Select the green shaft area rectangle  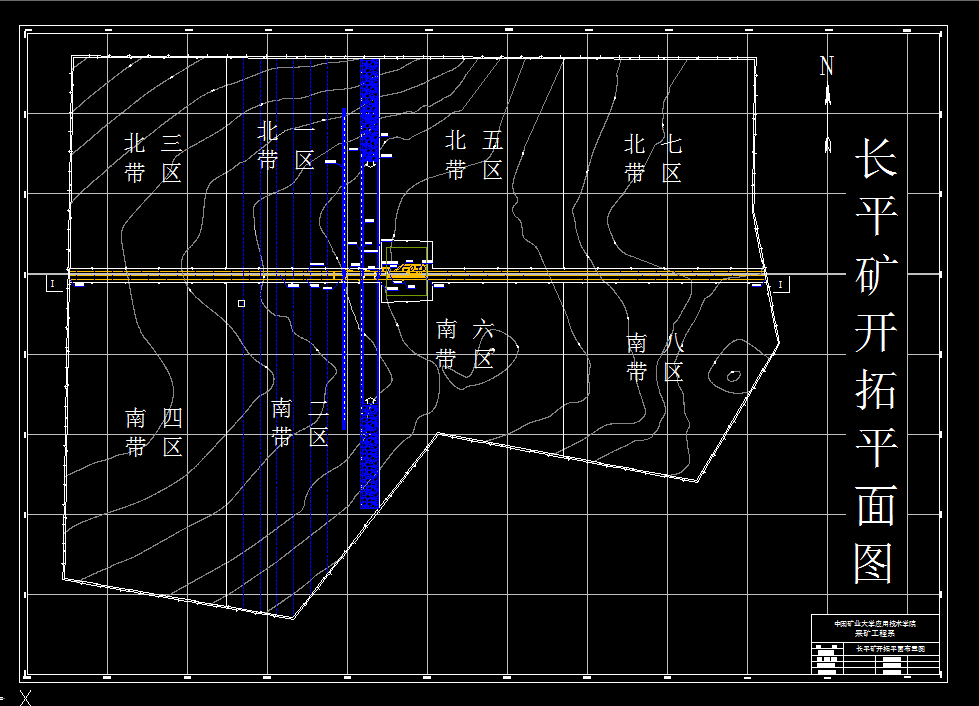(x=407, y=248)
